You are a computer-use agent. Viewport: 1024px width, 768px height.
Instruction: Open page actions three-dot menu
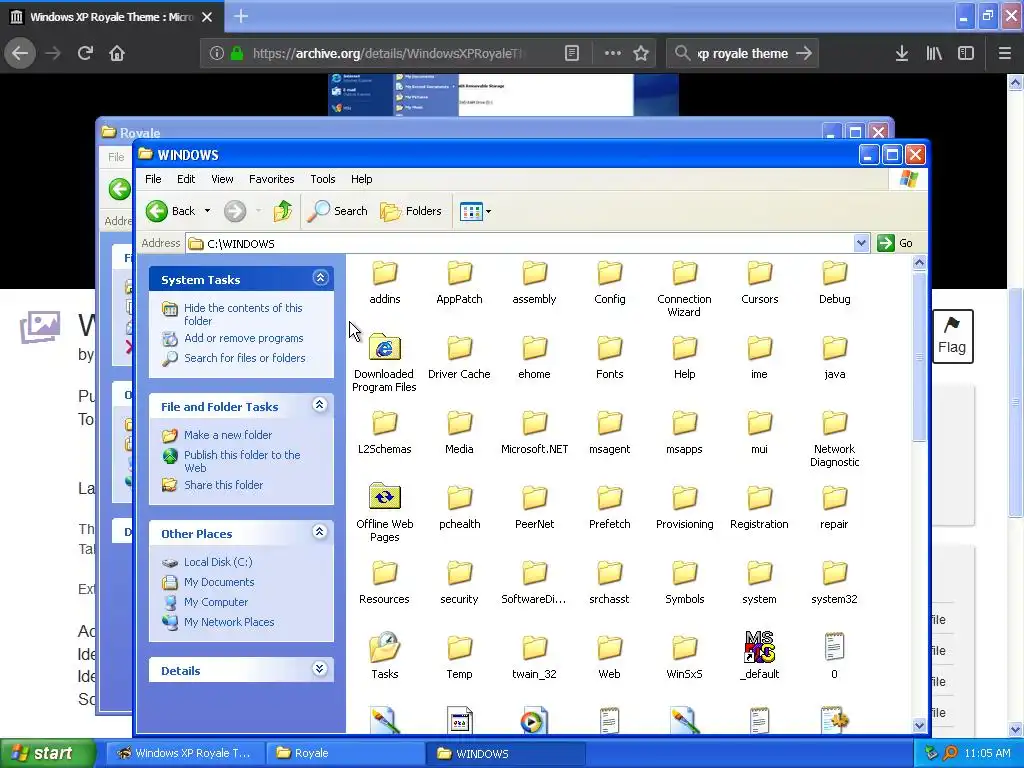pos(613,53)
